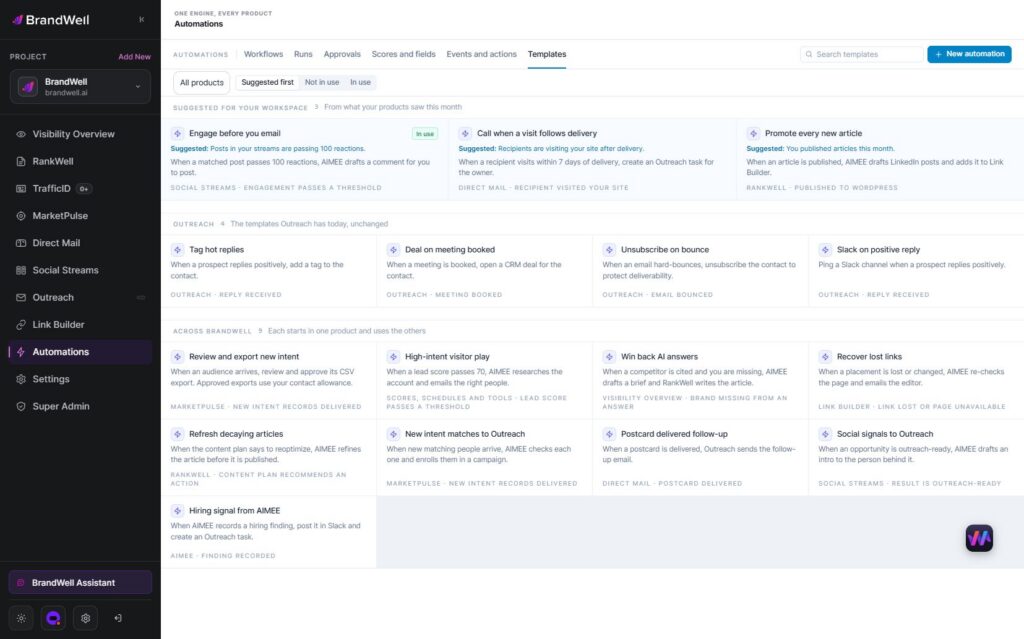1024x639 pixels.
Task: Open the Events and actions tab
Action: coord(481,54)
